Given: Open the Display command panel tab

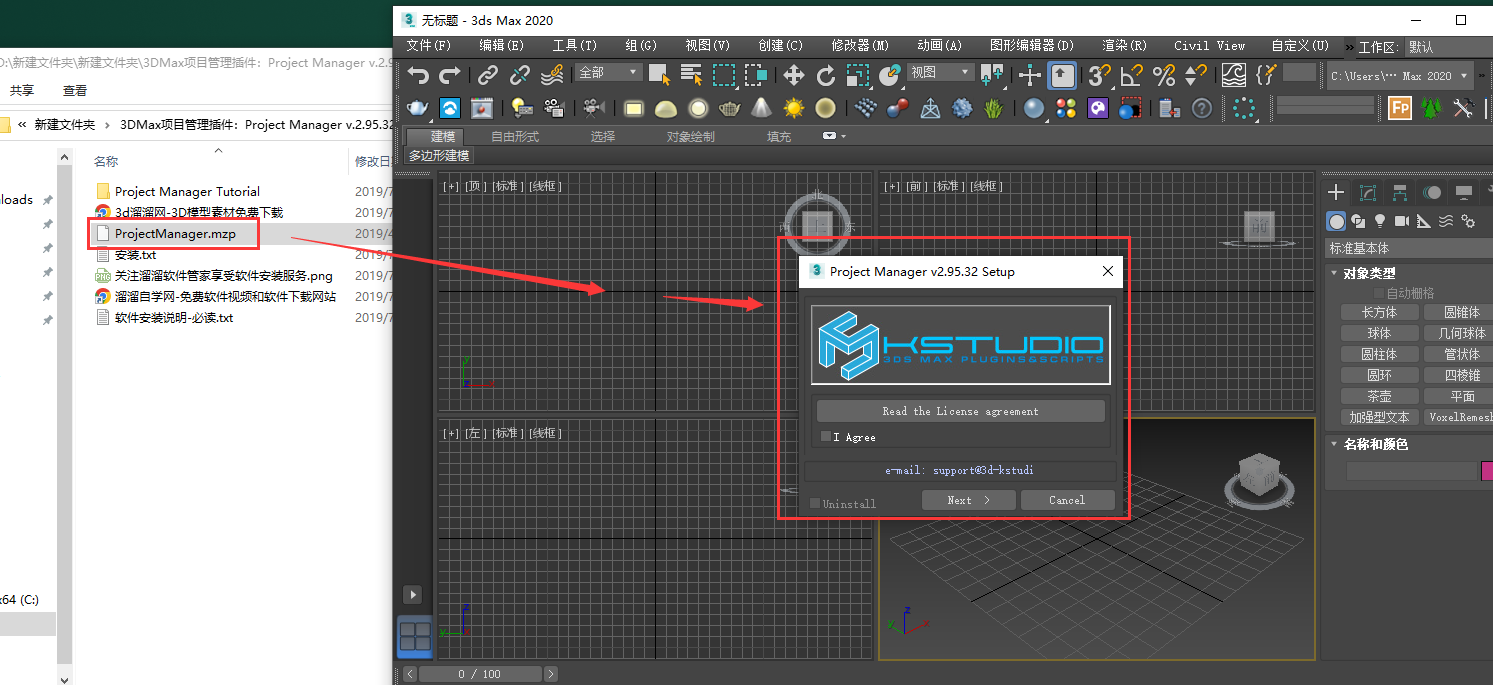Looking at the screenshot, I should (x=1464, y=192).
